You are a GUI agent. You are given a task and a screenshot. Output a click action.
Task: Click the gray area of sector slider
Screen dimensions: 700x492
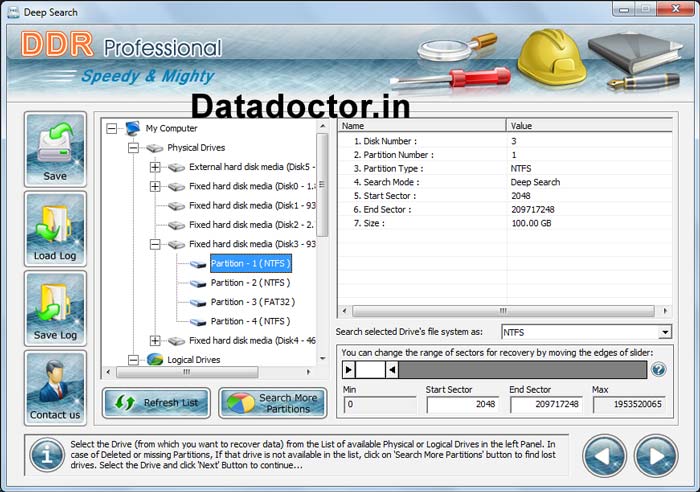522,370
